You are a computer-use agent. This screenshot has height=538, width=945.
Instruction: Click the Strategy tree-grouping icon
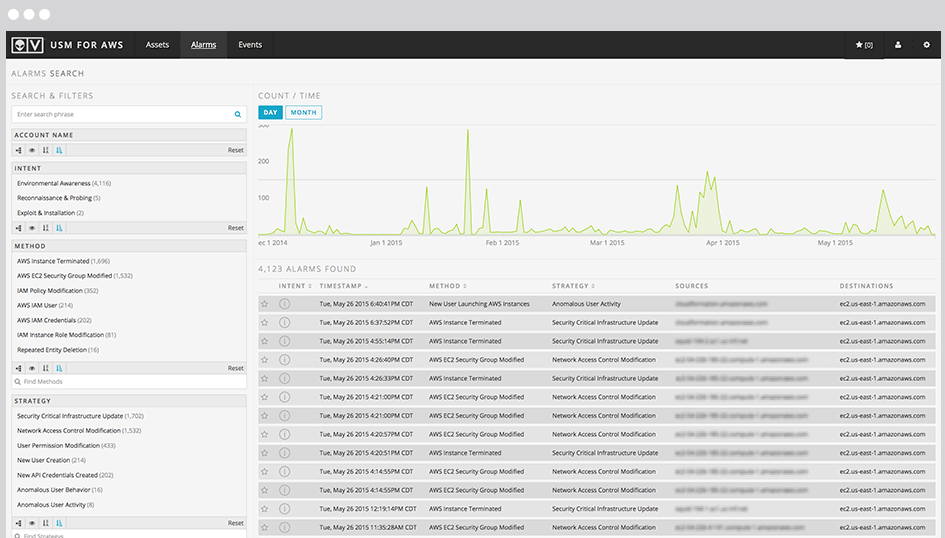(19, 523)
